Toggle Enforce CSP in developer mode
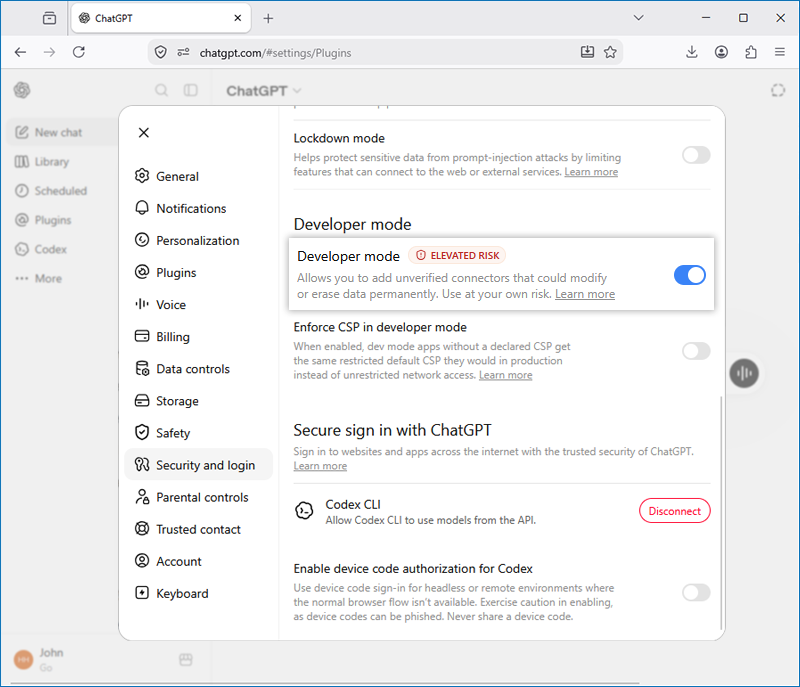The width and height of the screenshot is (800, 687). [696, 351]
